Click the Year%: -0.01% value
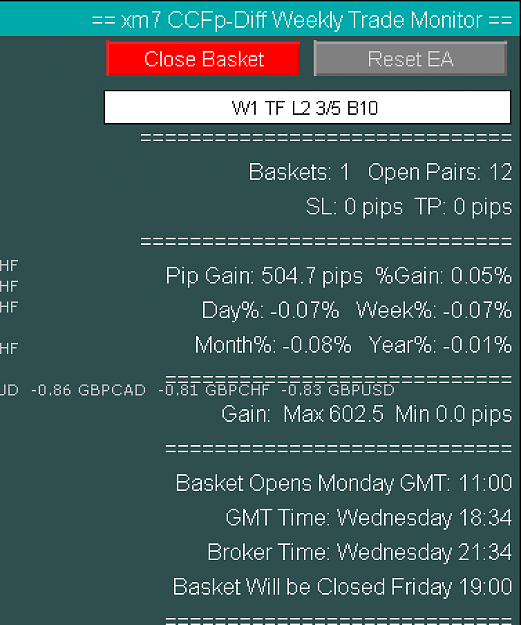 point(440,345)
